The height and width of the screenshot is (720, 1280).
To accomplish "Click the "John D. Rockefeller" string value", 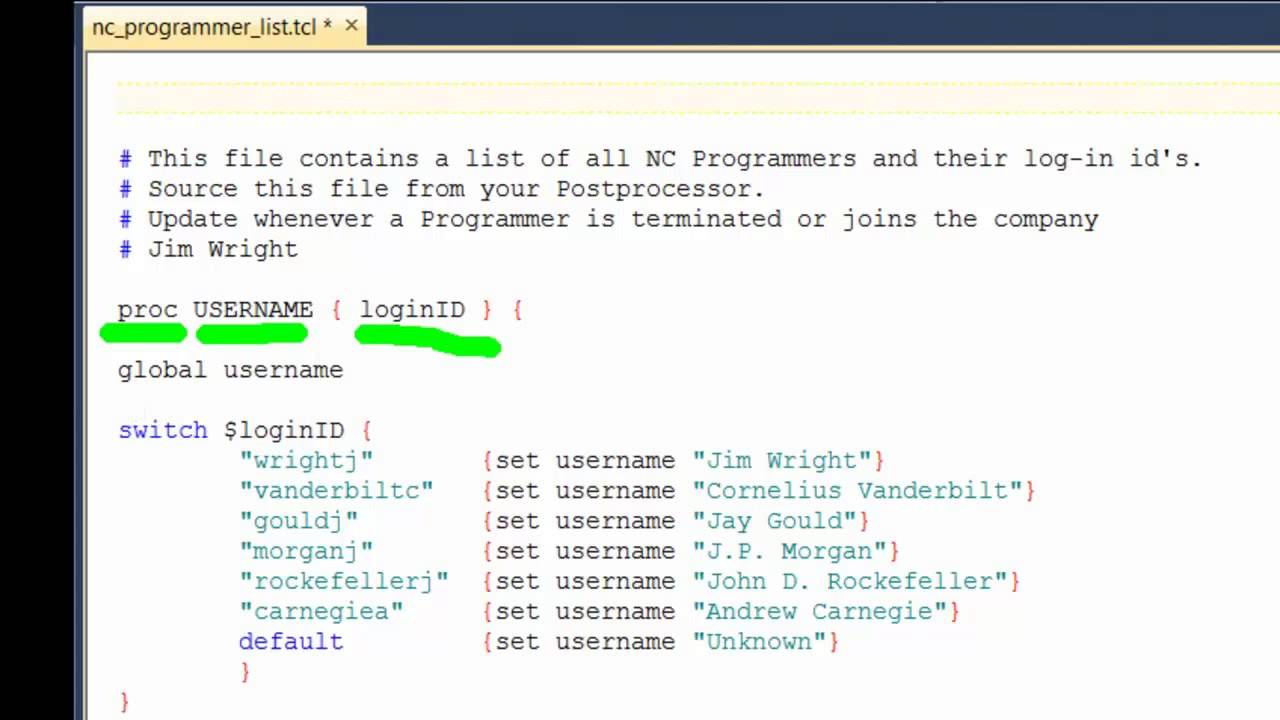I will tap(850, 581).
